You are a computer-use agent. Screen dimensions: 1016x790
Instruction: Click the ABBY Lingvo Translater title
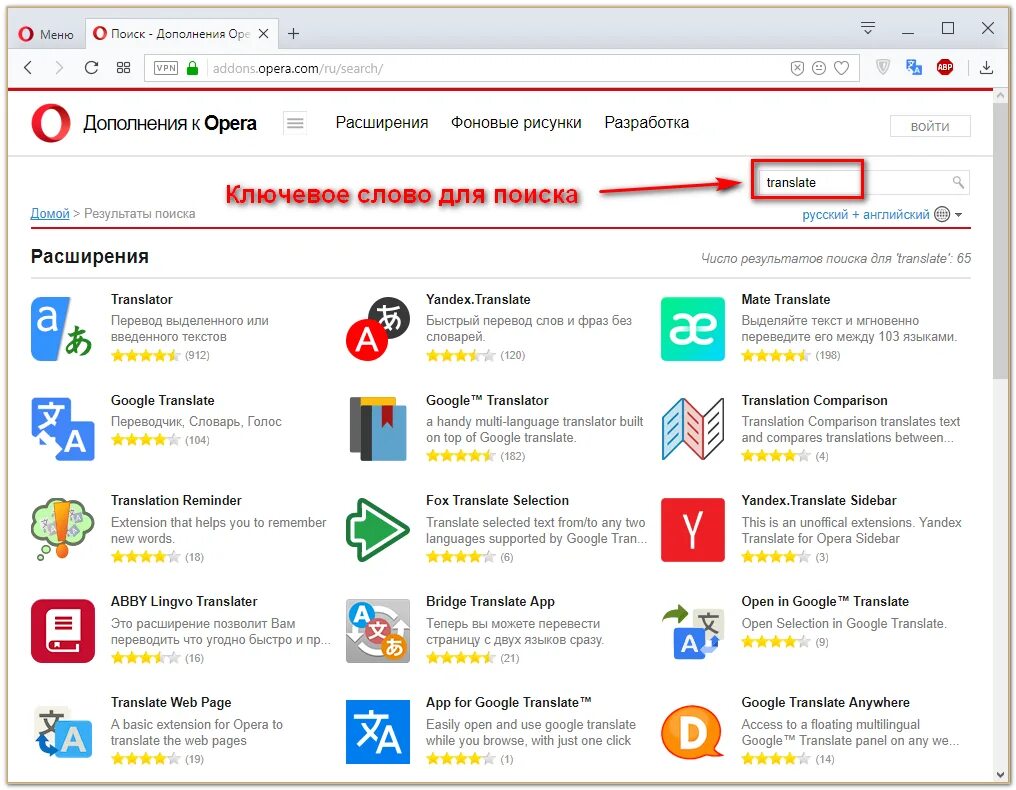(184, 601)
